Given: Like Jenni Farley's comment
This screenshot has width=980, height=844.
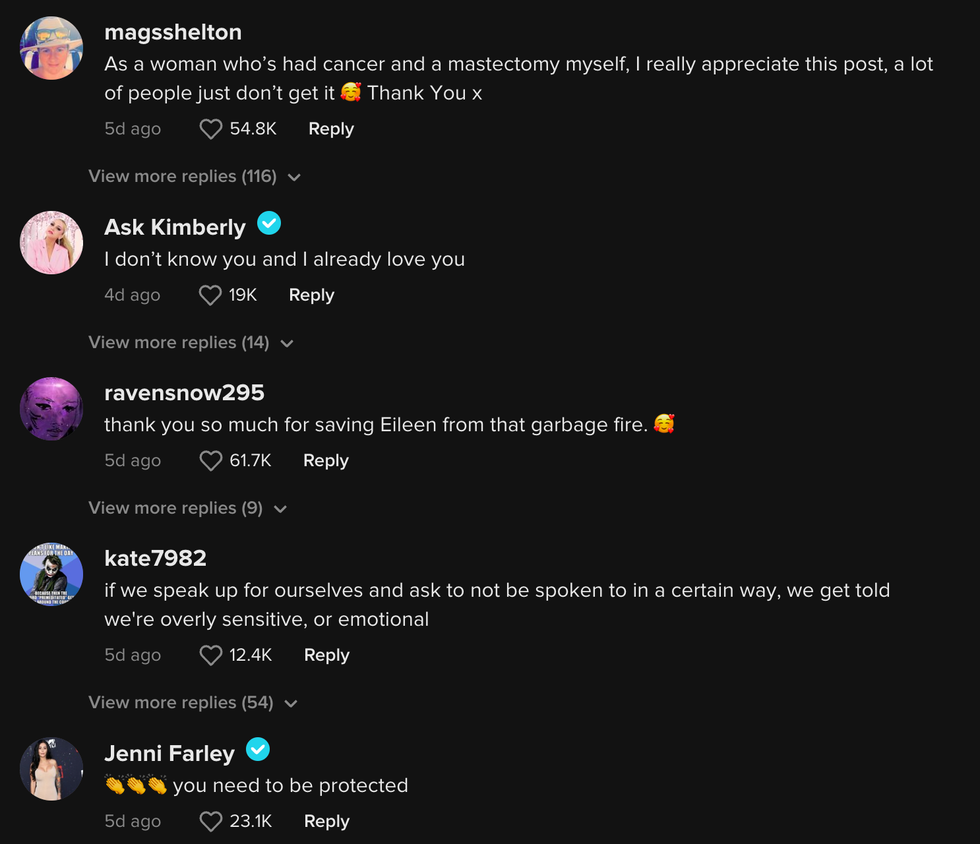Looking at the screenshot, I should 210,821.
